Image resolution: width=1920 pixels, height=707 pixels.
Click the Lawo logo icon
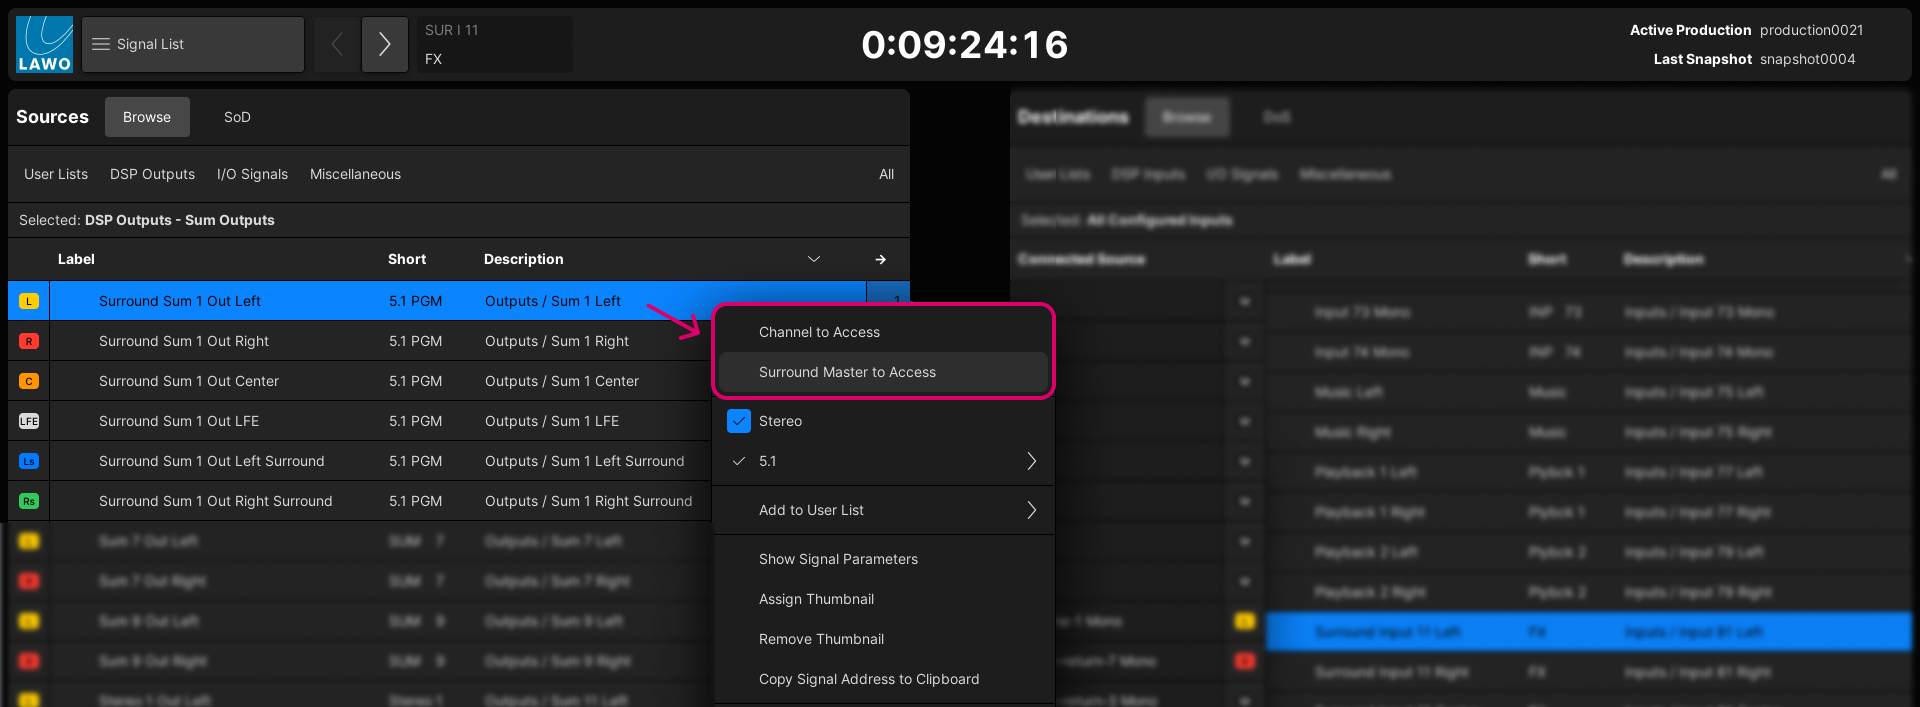click(45, 45)
